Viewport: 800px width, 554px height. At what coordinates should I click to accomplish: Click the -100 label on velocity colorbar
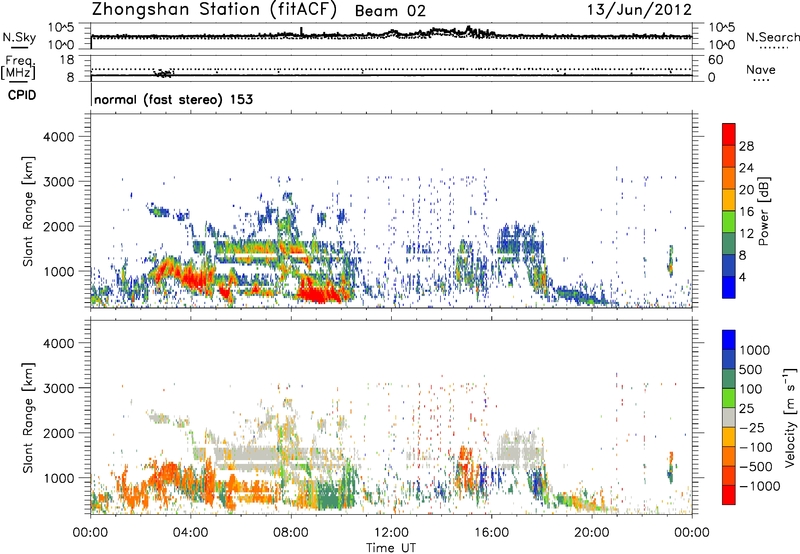[x=755, y=447]
